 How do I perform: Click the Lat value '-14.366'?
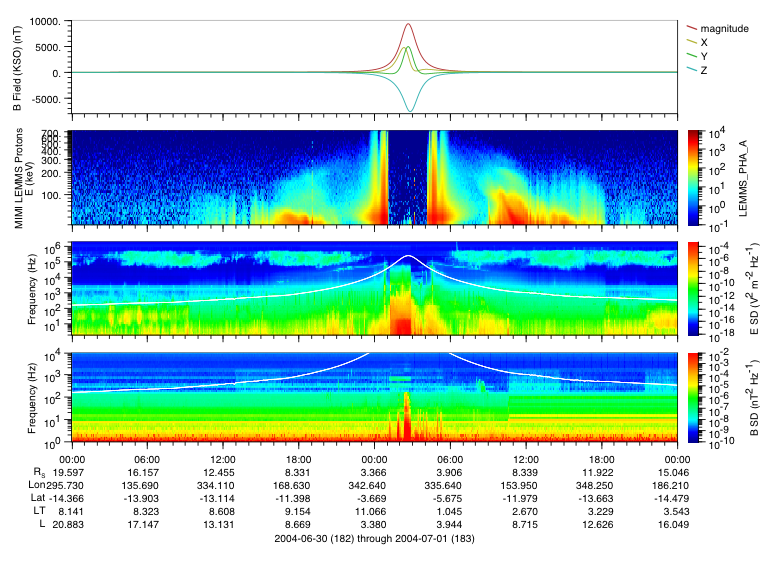click(x=67, y=498)
